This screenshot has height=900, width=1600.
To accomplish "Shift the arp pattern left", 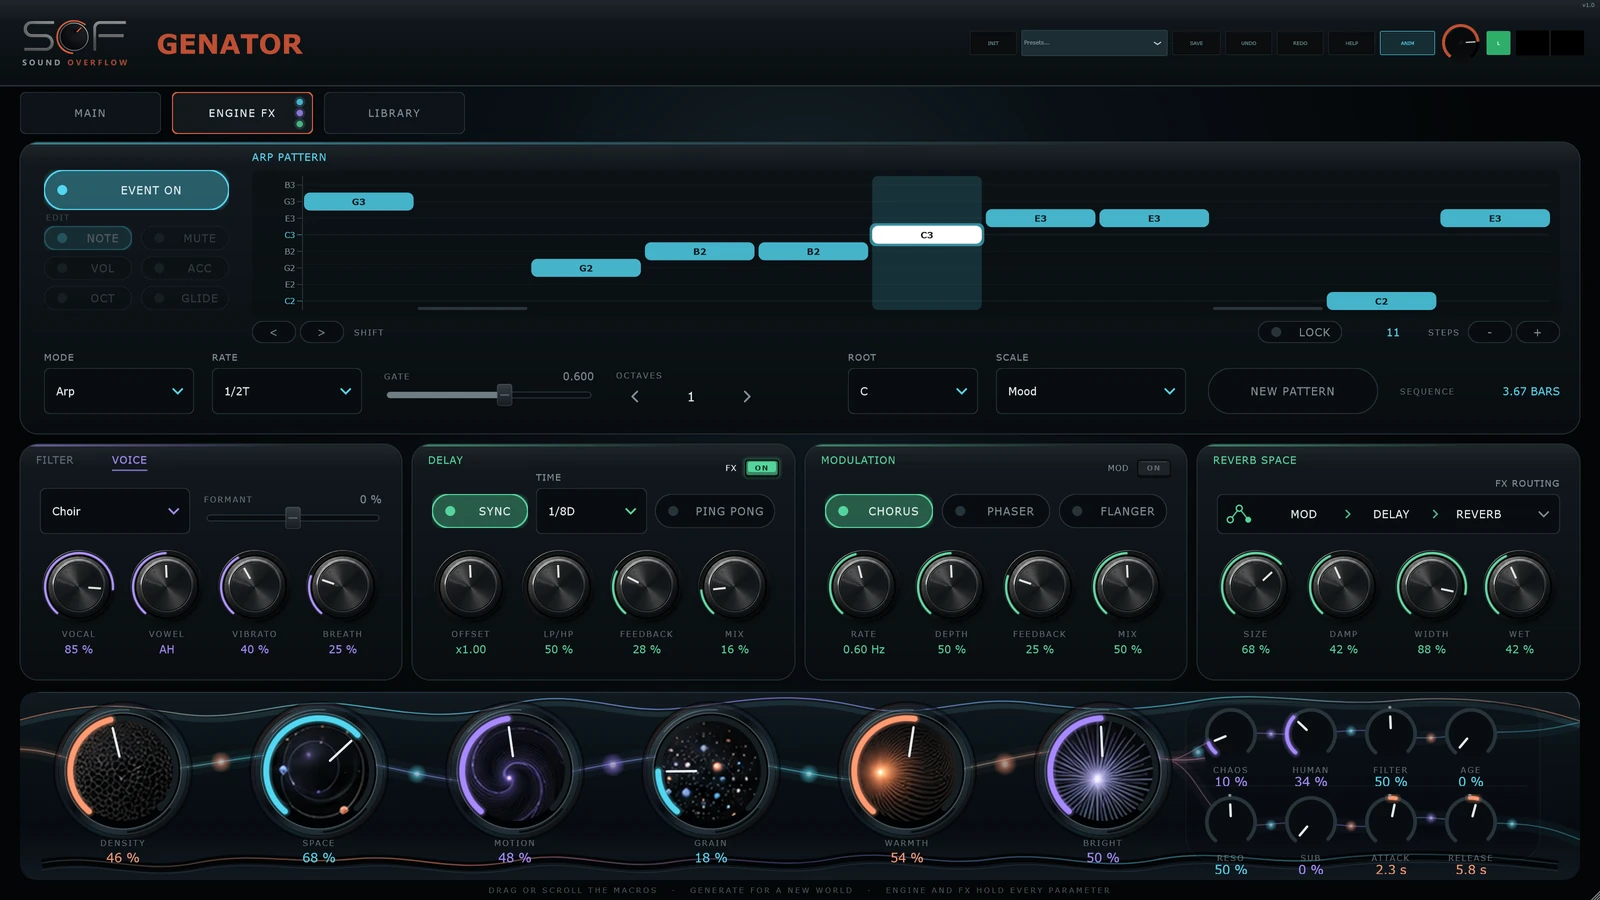I will 273,332.
